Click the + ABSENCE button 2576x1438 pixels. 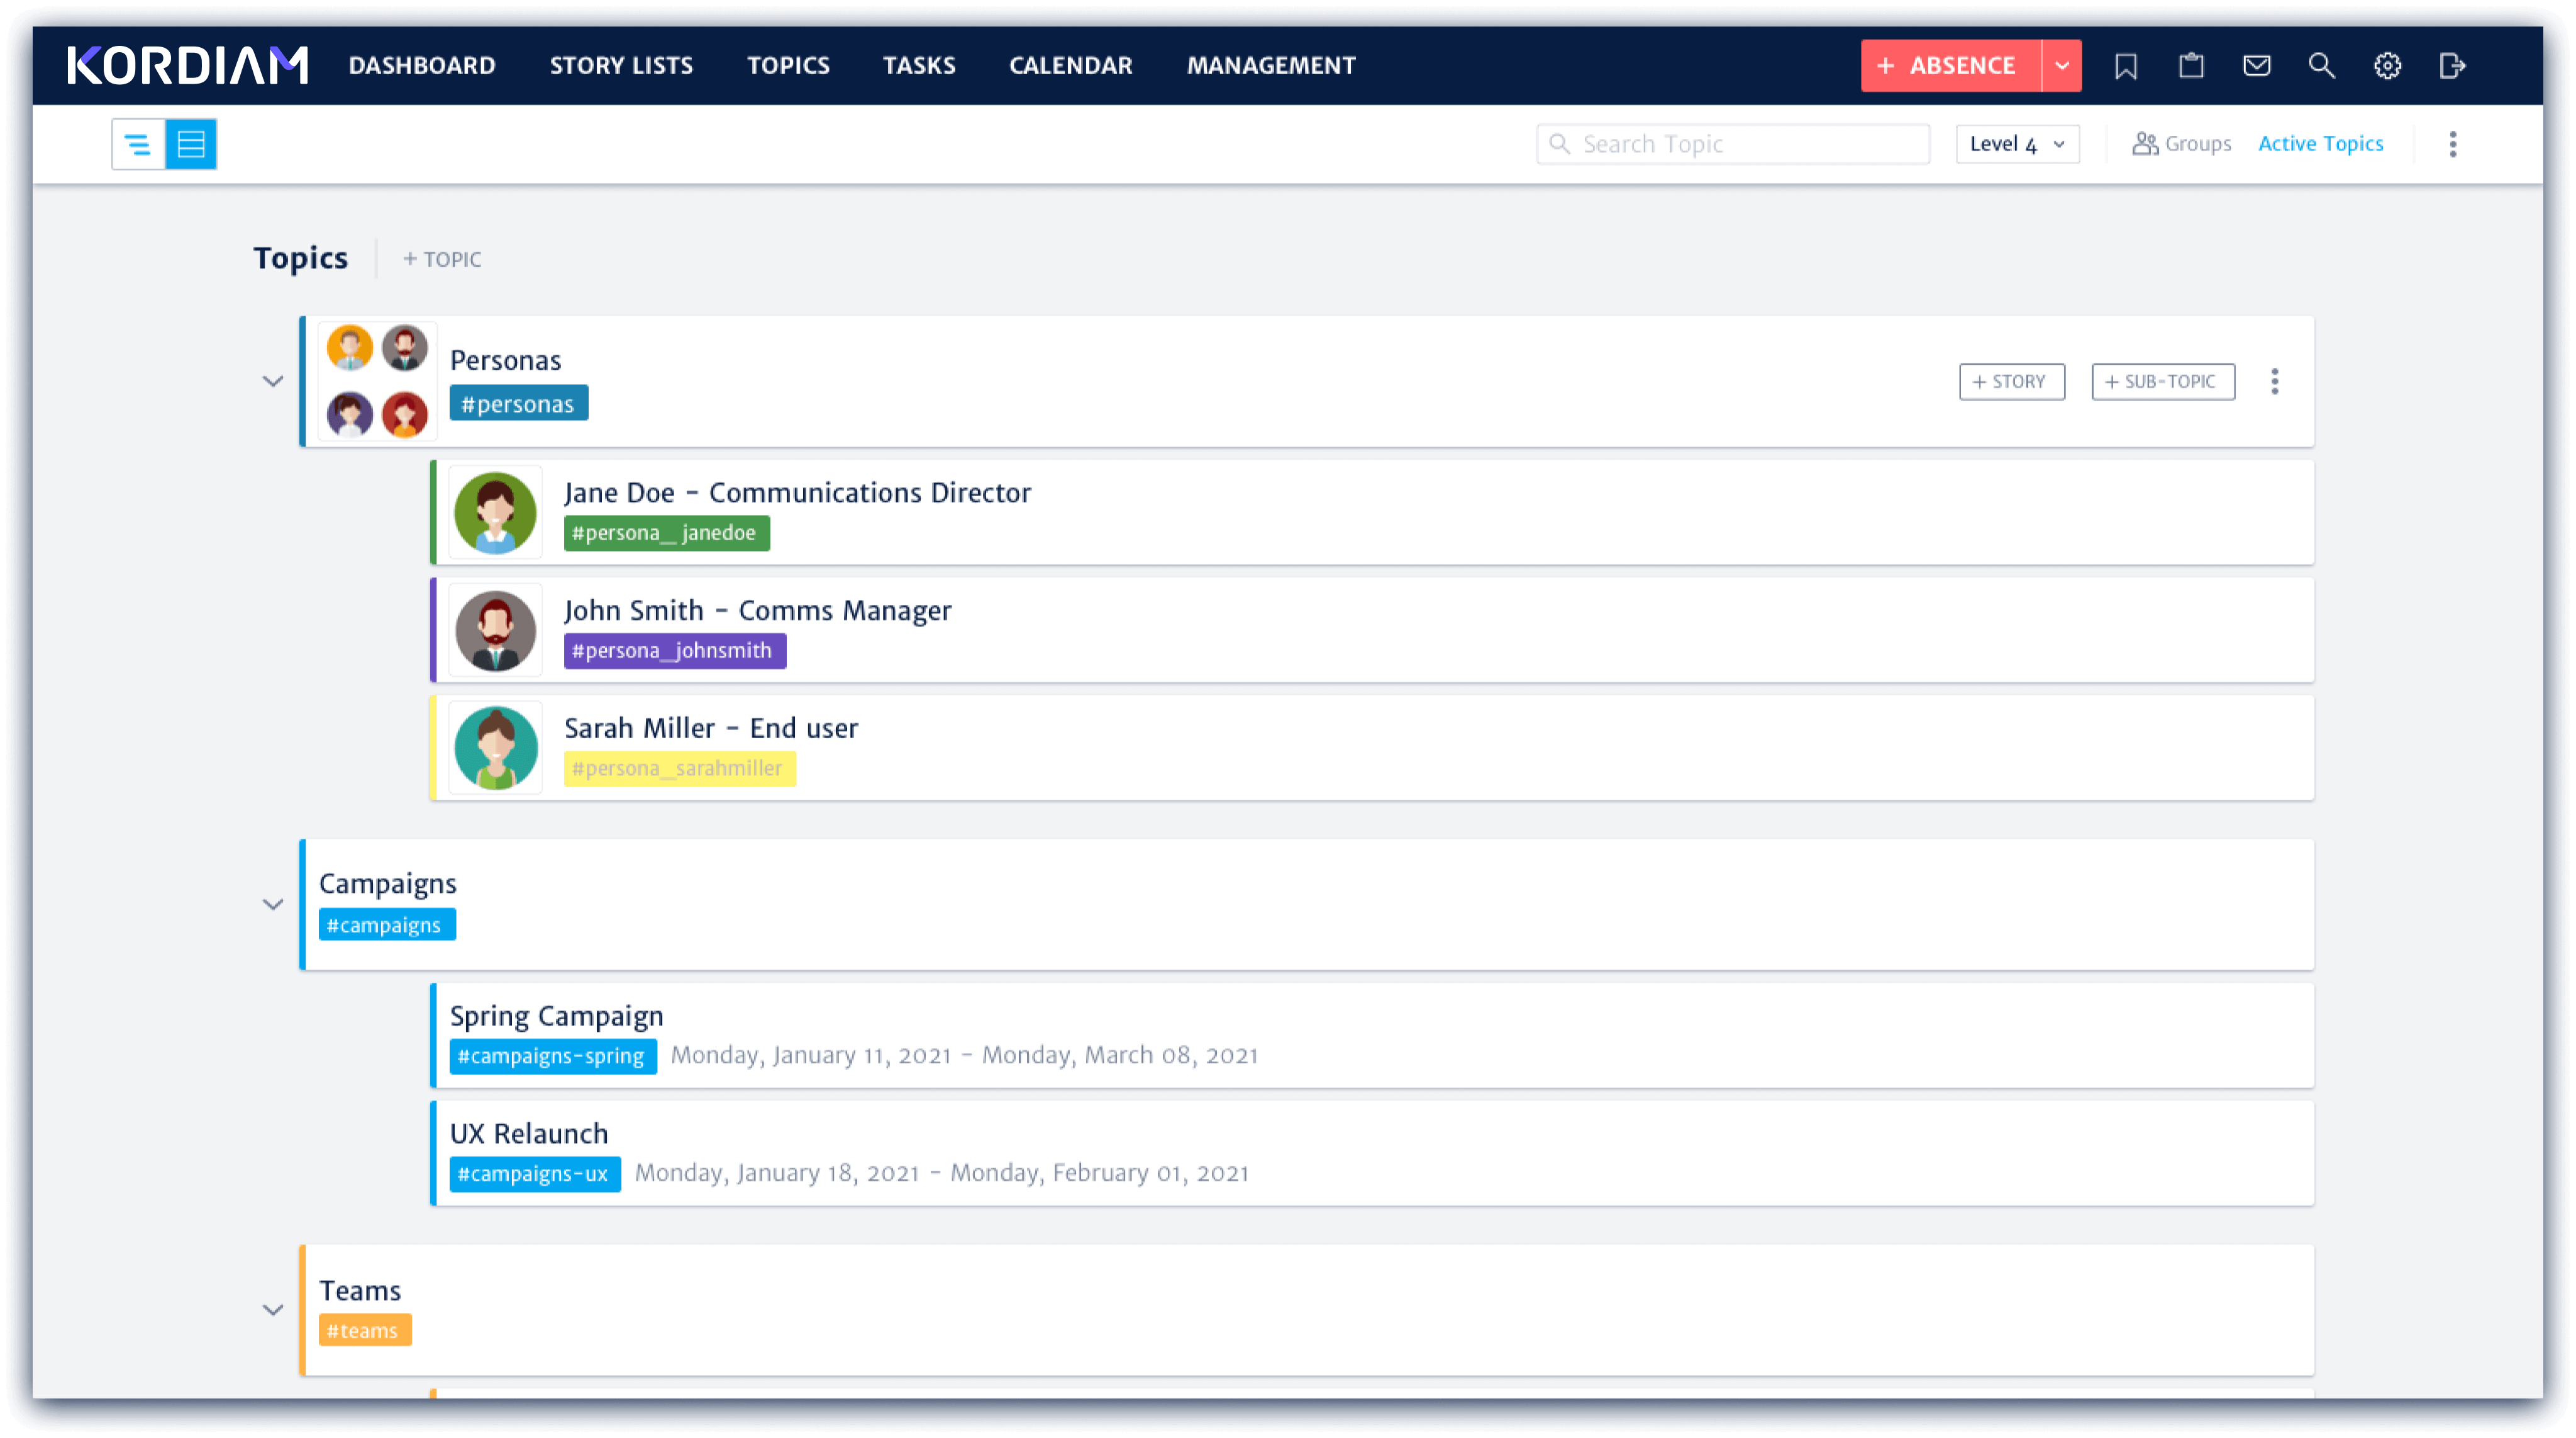pyautogui.click(x=1946, y=65)
